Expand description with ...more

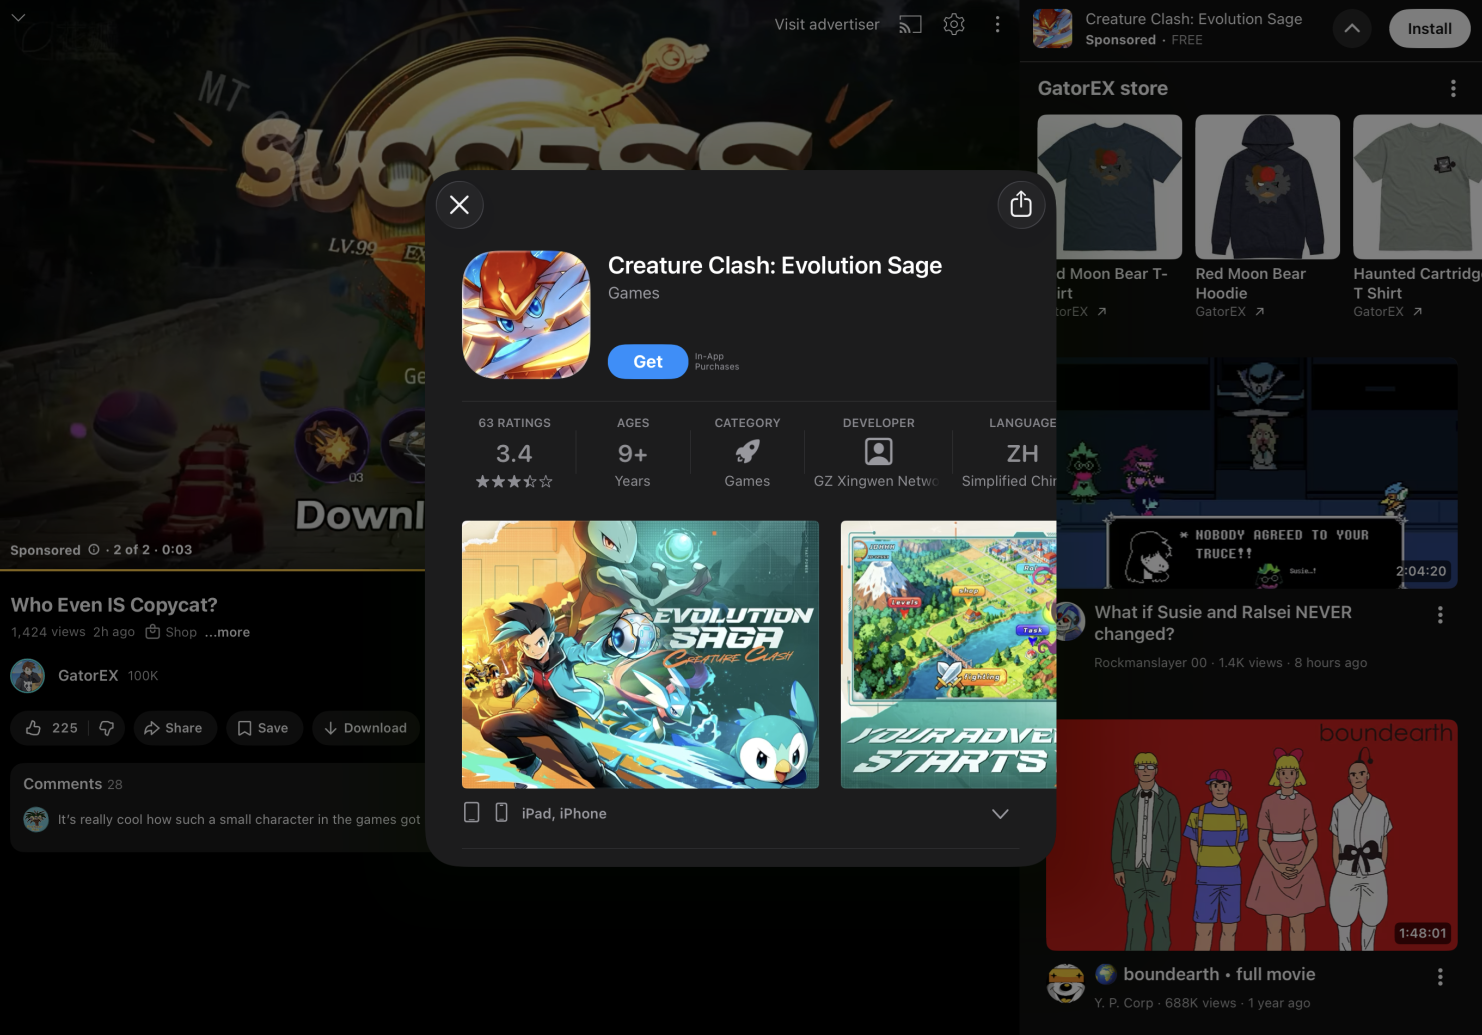228,632
